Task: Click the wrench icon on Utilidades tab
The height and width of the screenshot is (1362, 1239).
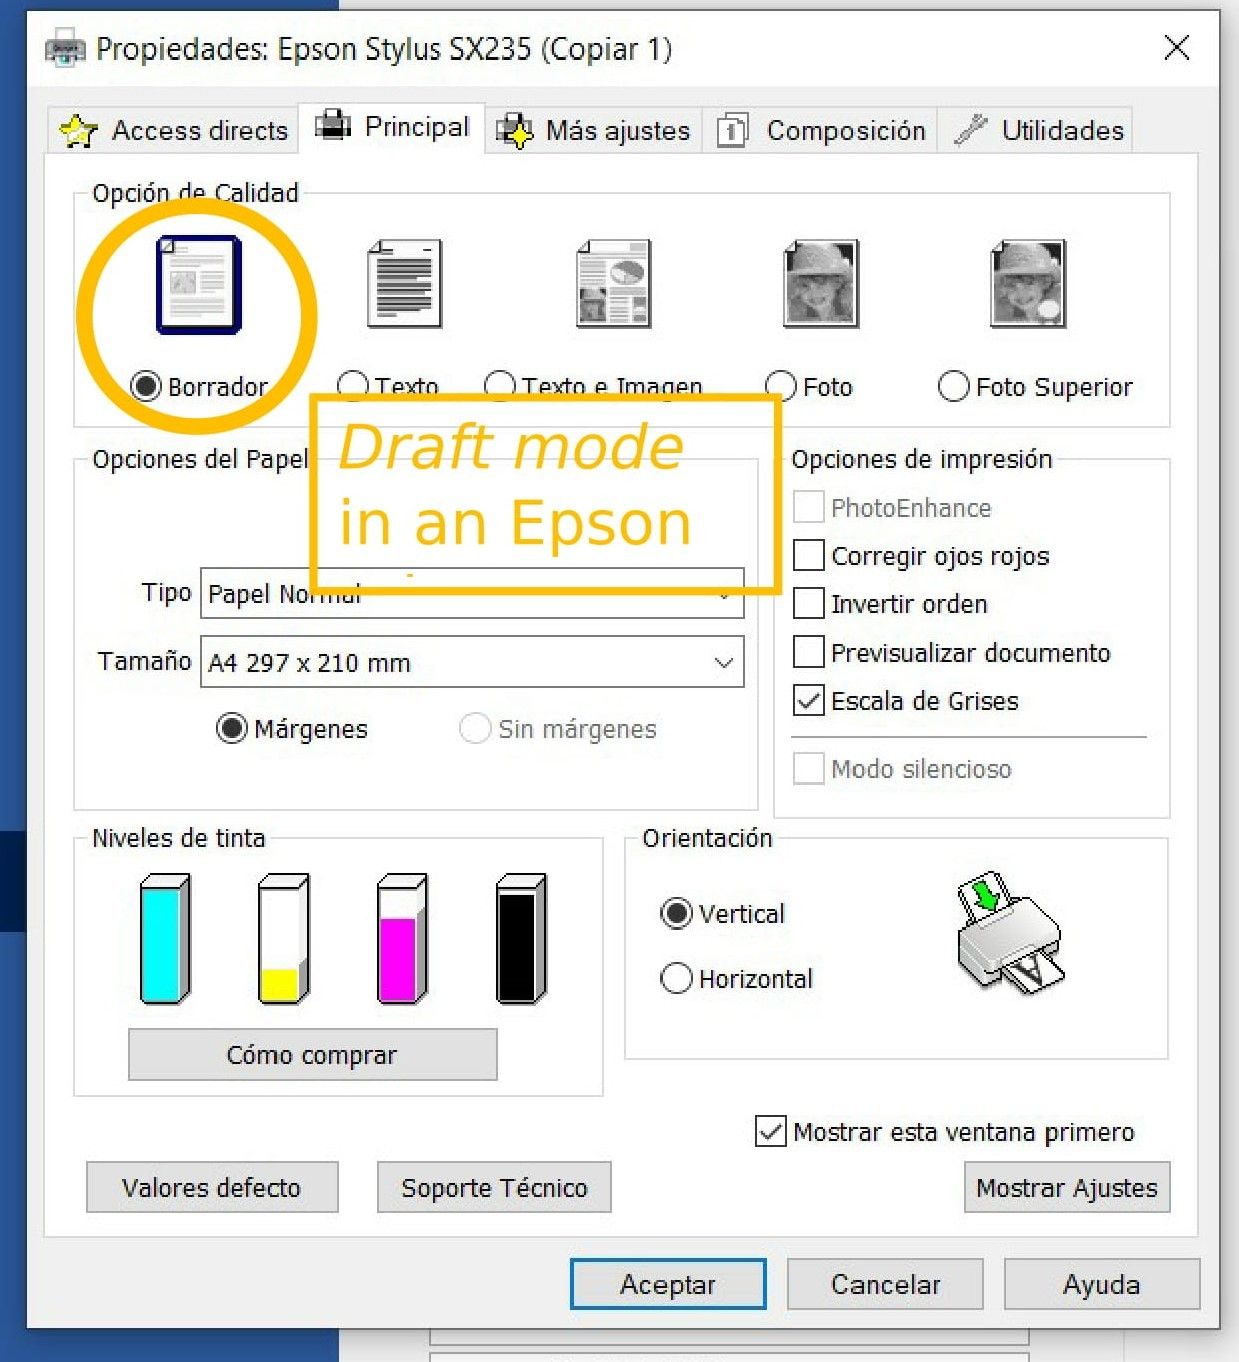Action: click(970, 130)
